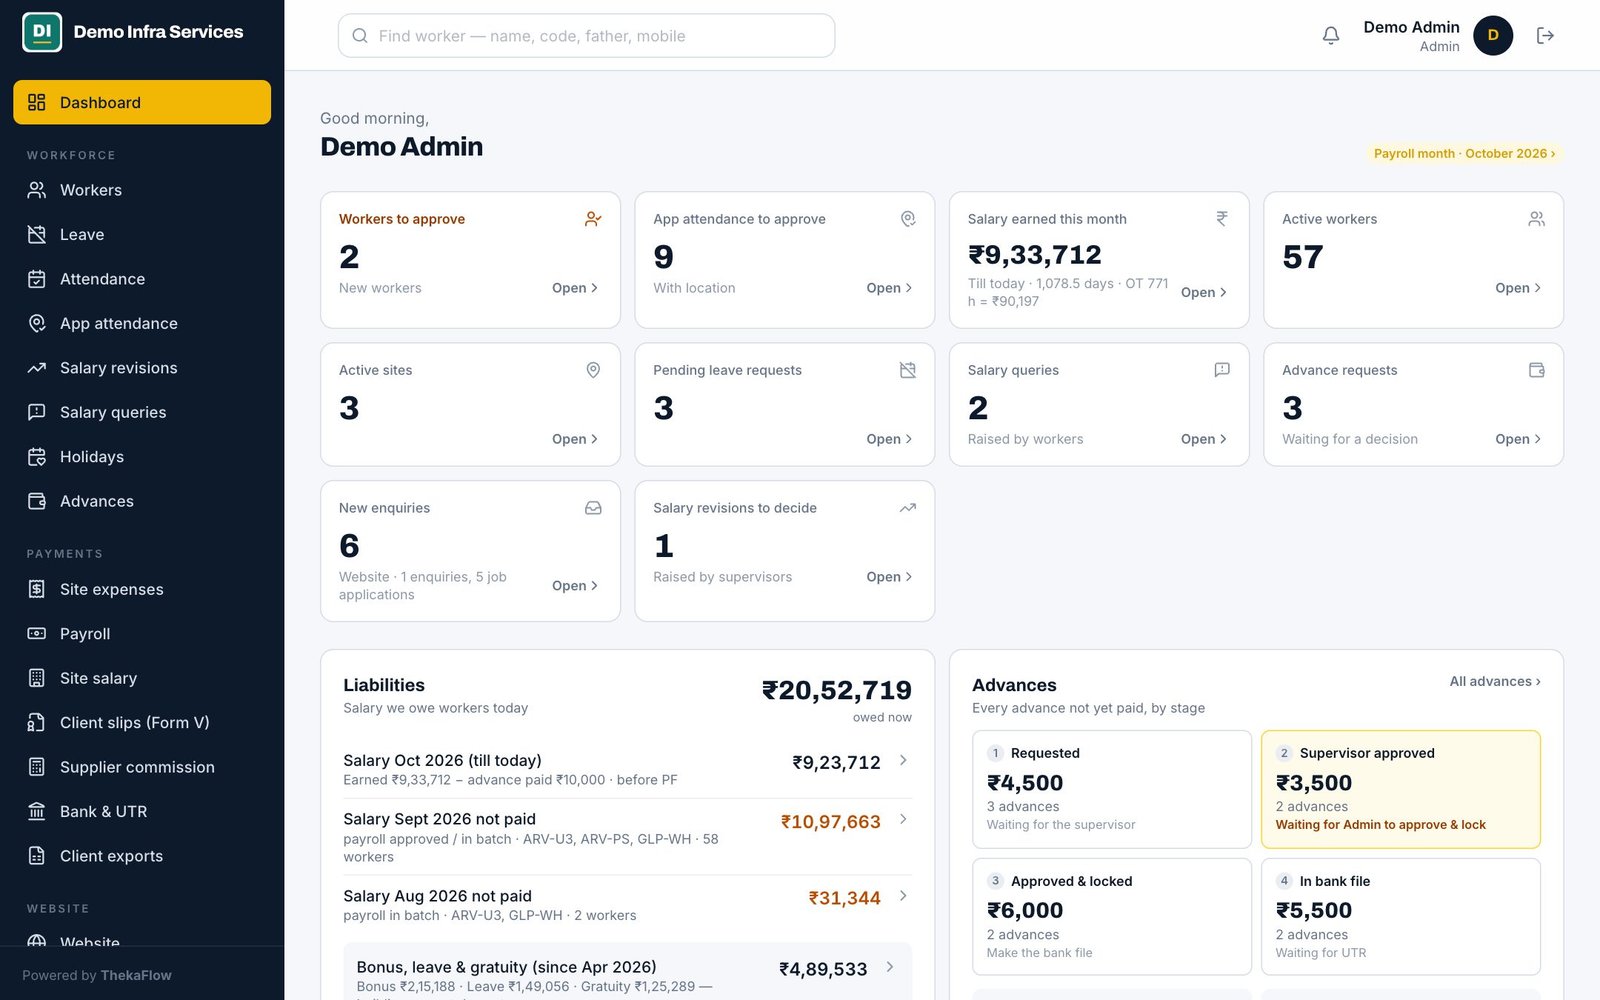Open link on Workers to approve card
Screen dimensions: 1600x1000
(575, 288)
